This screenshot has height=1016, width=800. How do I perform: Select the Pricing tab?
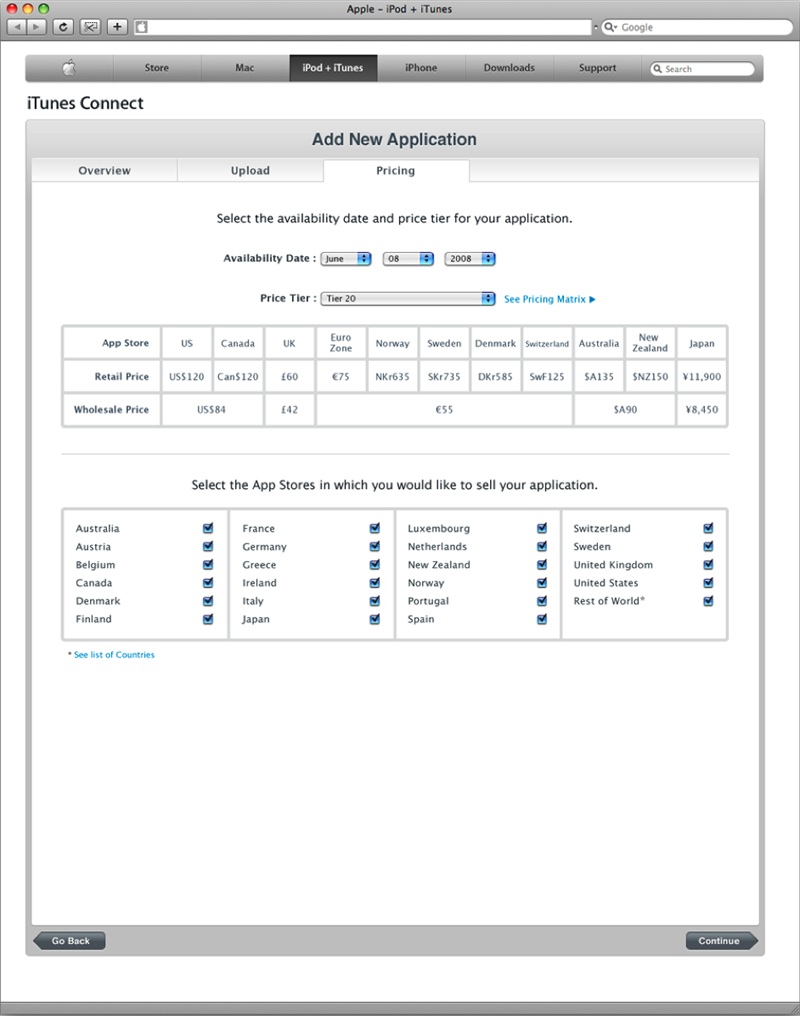point(396,170)
